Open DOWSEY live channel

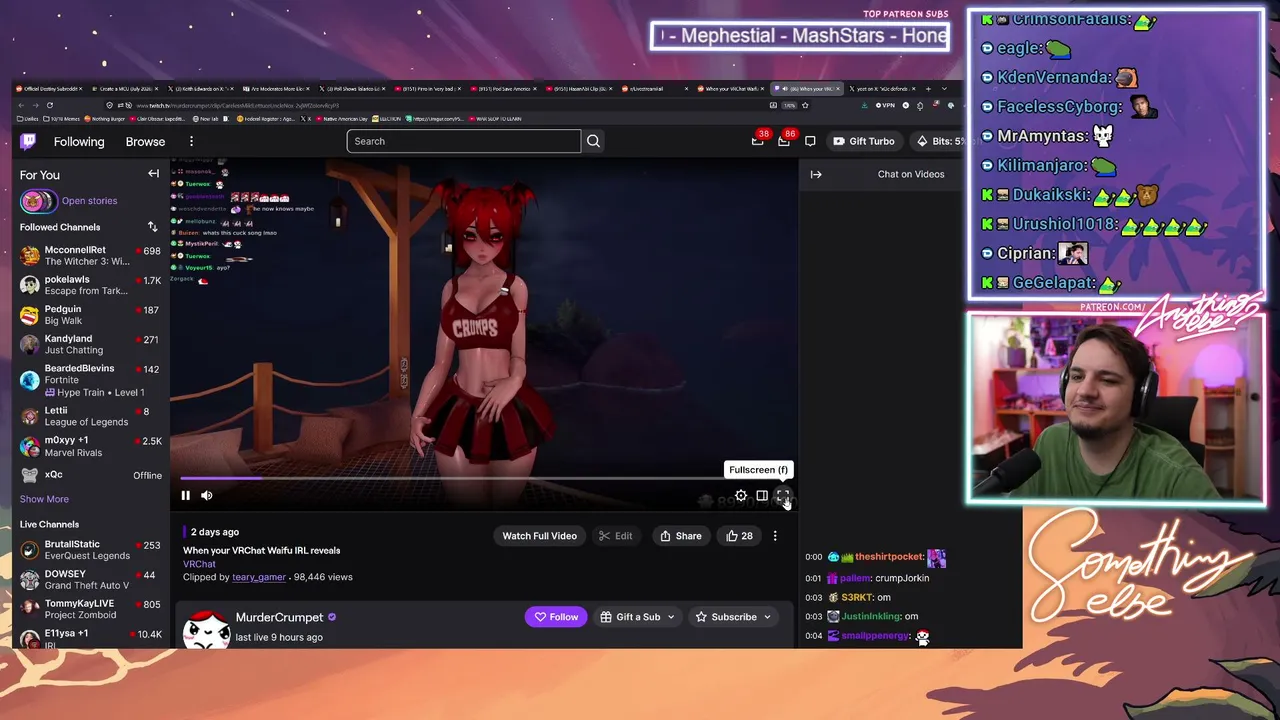(90, 580)
